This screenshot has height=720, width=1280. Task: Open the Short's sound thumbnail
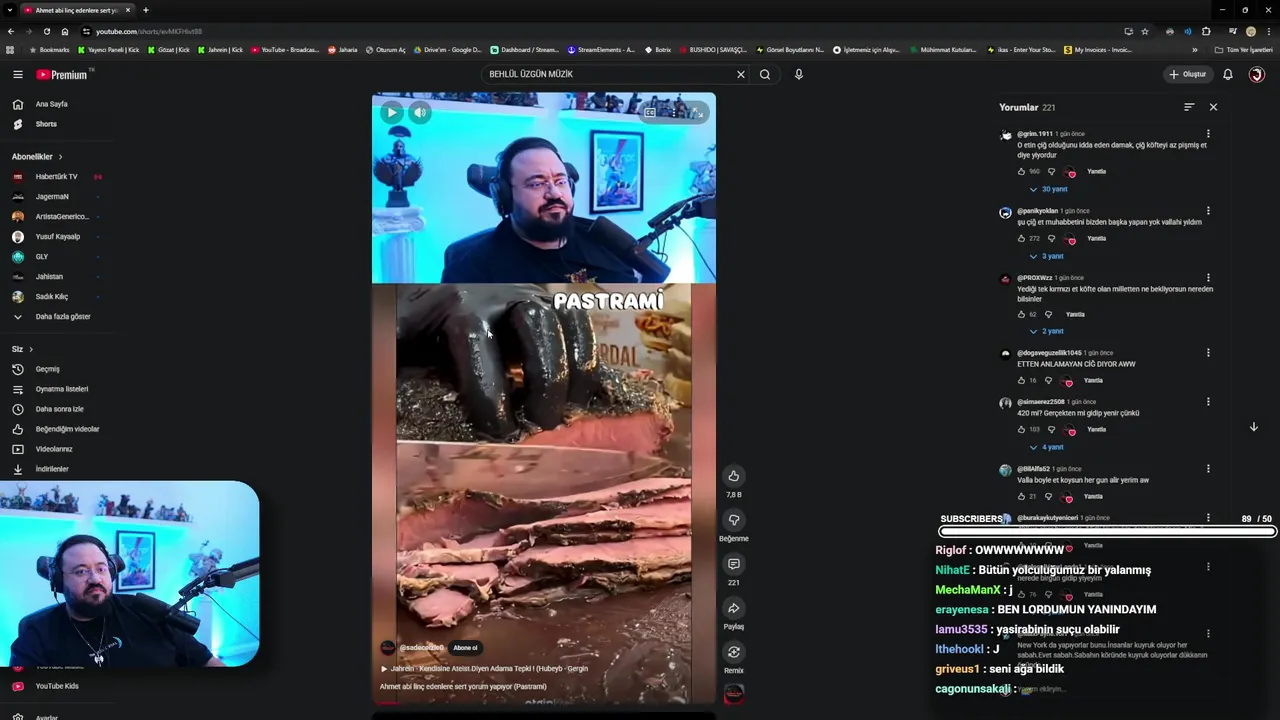734,693
